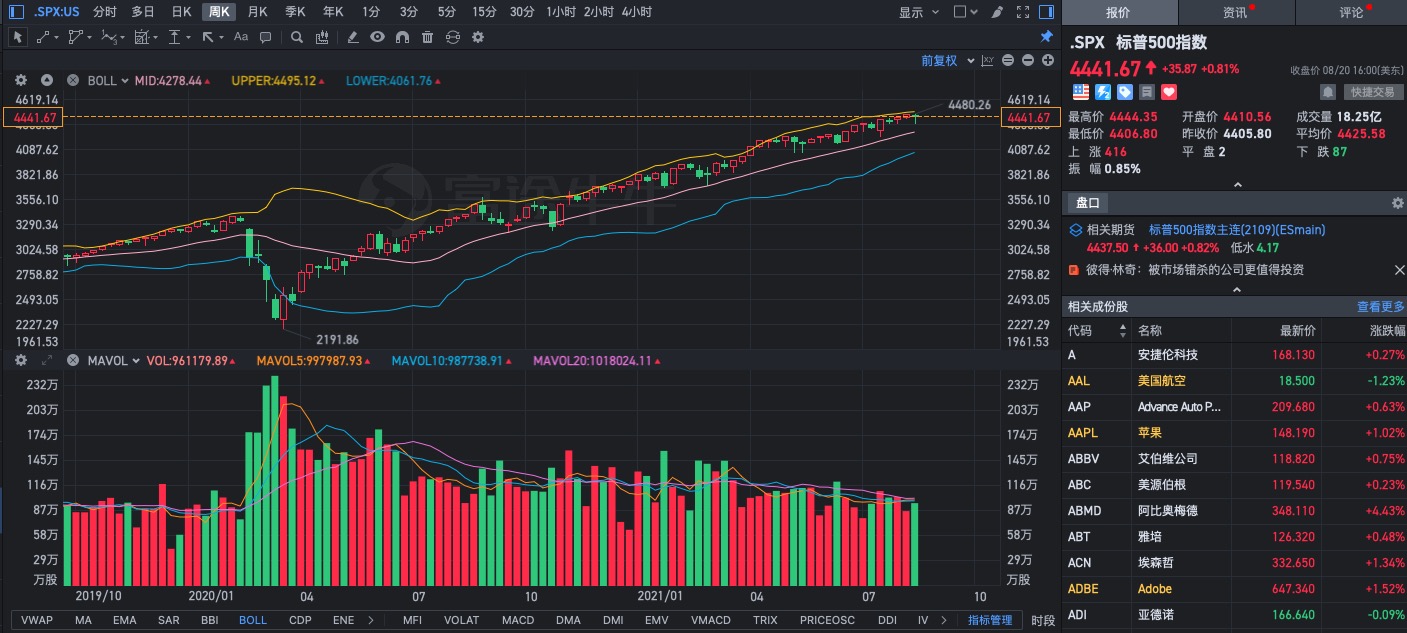Select the magnet snap drawing tool

[x=402, y=37]
